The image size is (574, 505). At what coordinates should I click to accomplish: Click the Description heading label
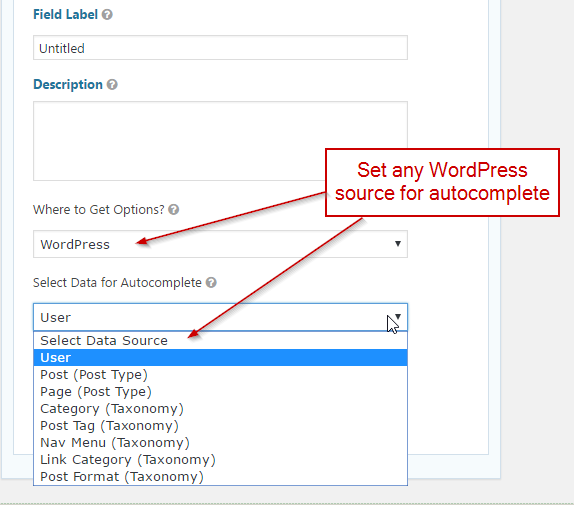coord(68,85)
